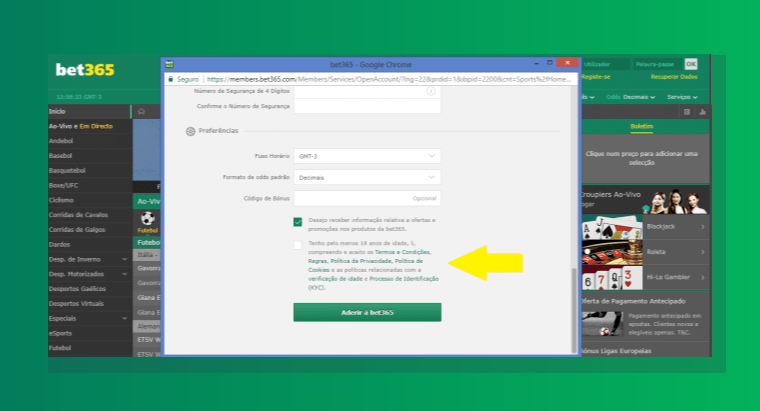The width and height of the screenshot is (760, 411).
Task: Click the bet365 logo on the main site
Action: [85, 70]
